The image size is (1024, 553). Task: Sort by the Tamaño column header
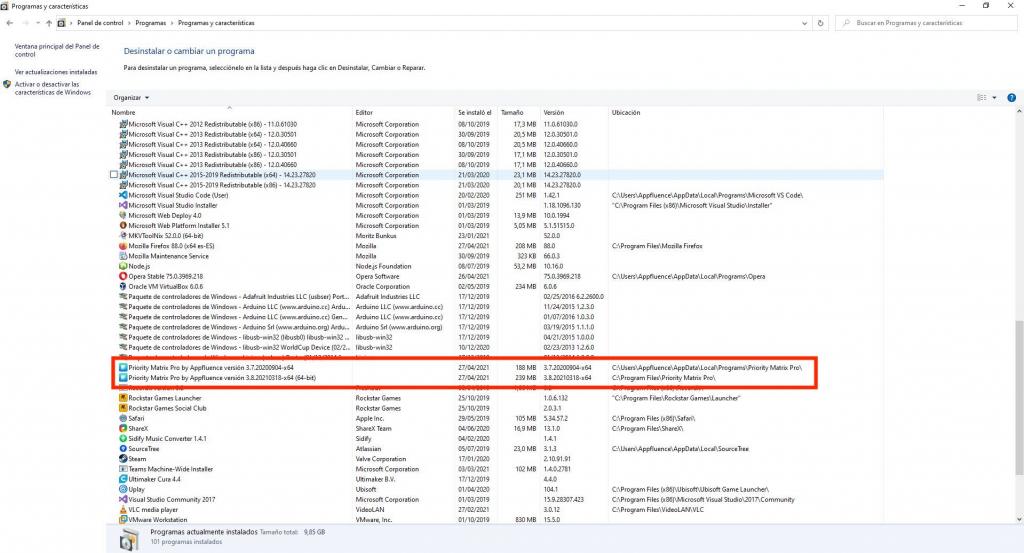pos(512,113)
